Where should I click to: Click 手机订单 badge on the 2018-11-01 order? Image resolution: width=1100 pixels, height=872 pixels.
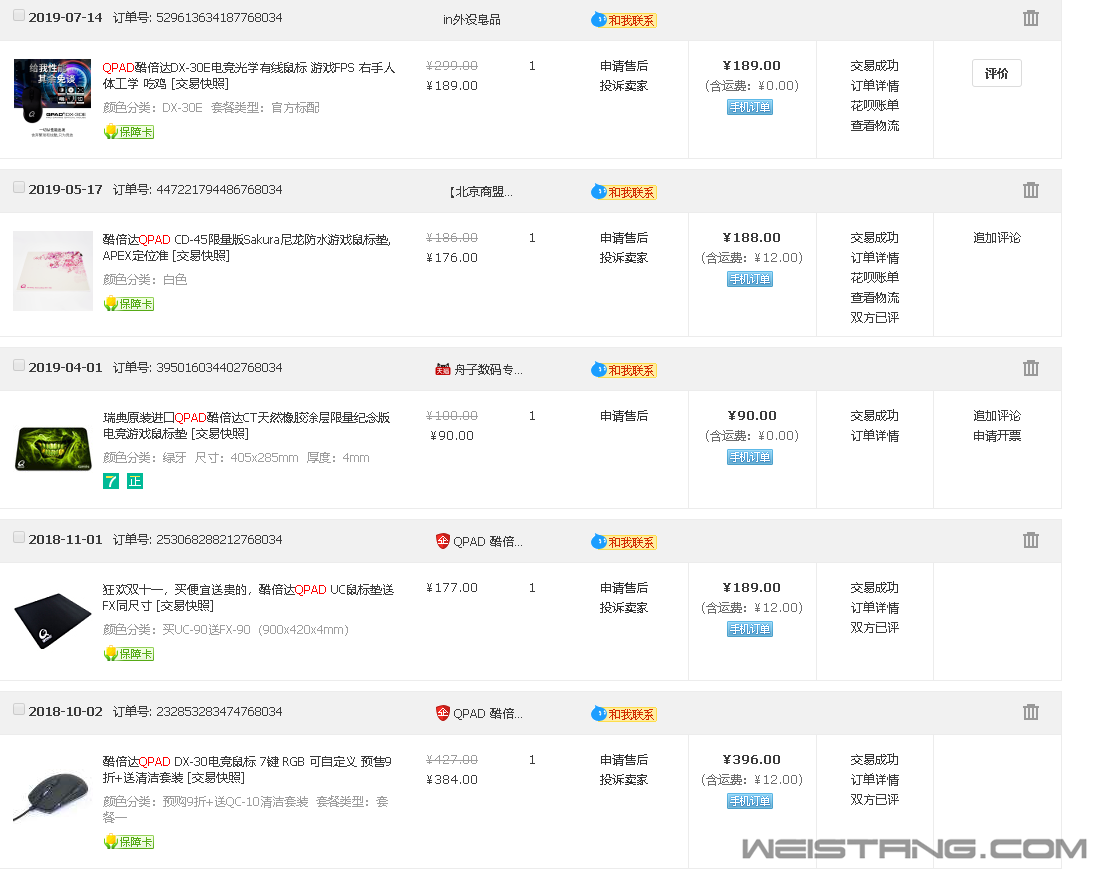(x=750, y=629)
